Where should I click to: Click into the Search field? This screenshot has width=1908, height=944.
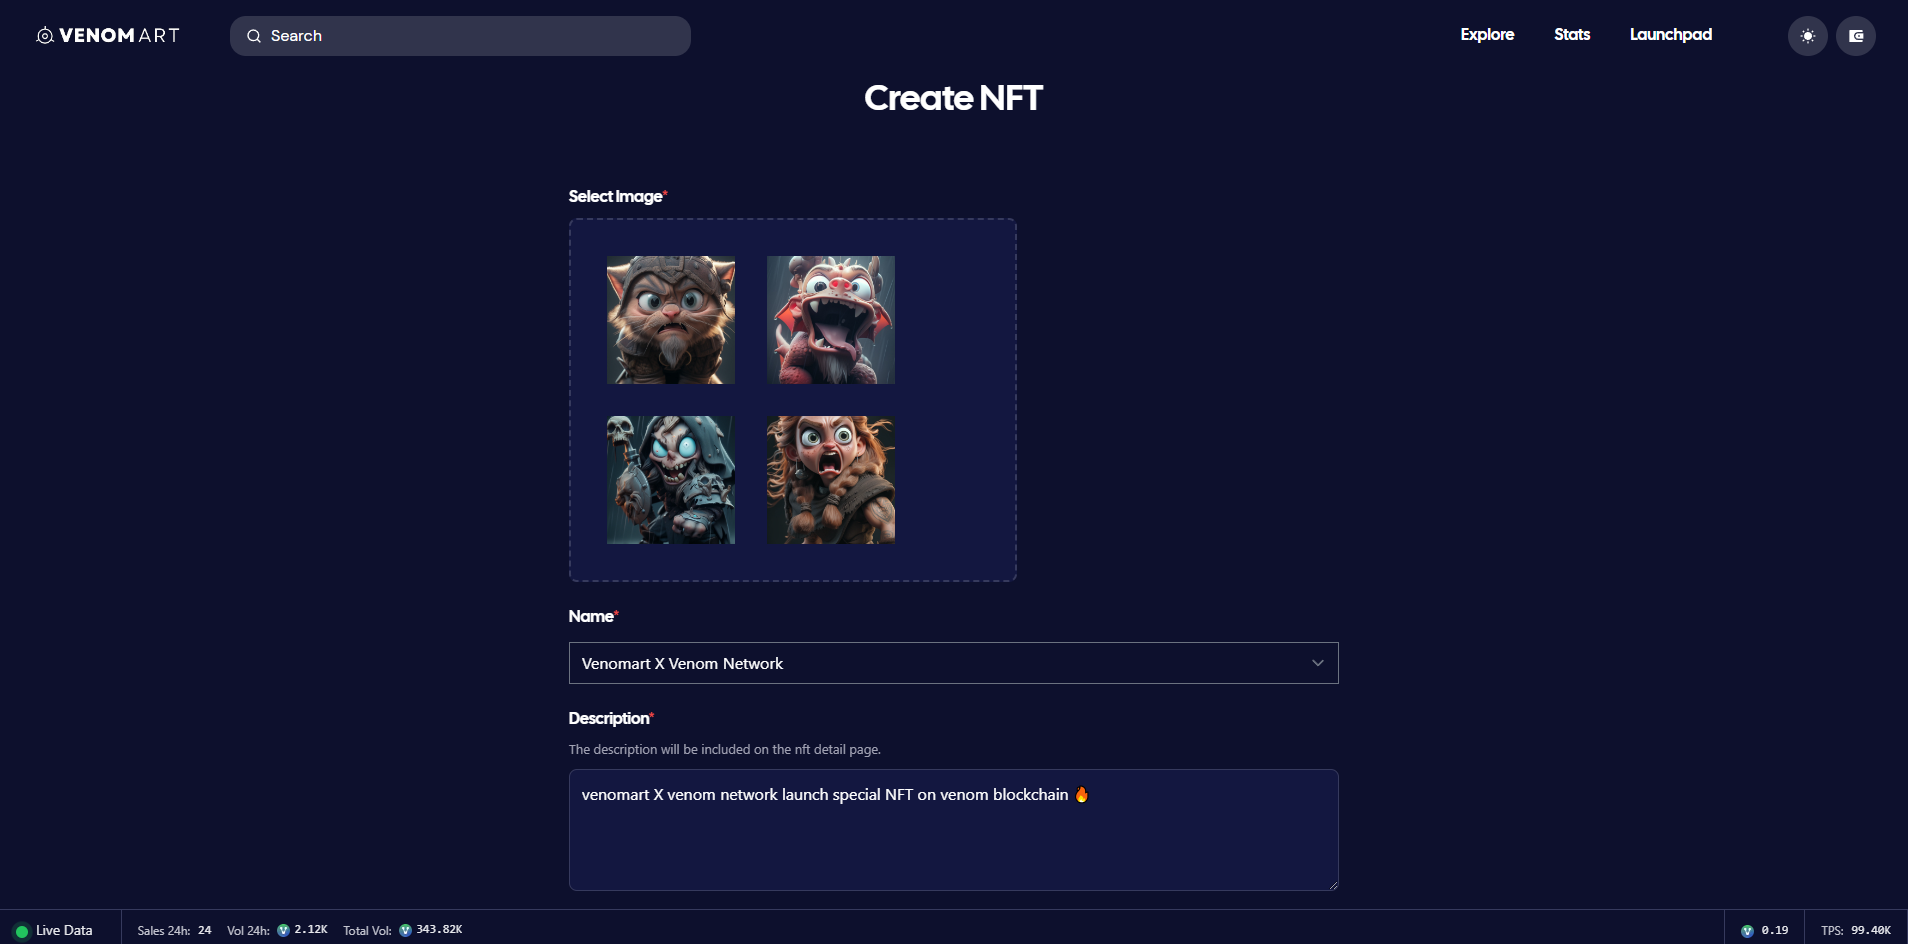click(460, 36)
